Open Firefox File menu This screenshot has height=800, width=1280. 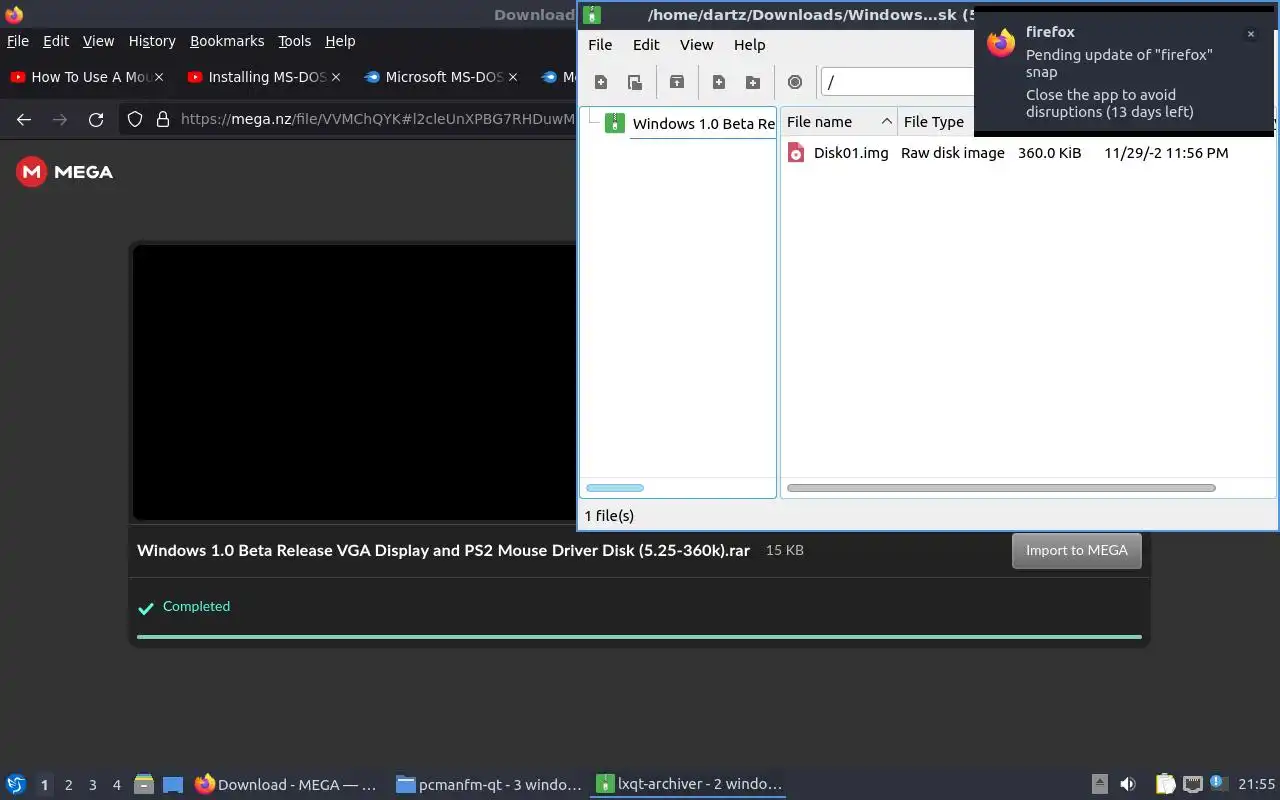tap(18, 41)
